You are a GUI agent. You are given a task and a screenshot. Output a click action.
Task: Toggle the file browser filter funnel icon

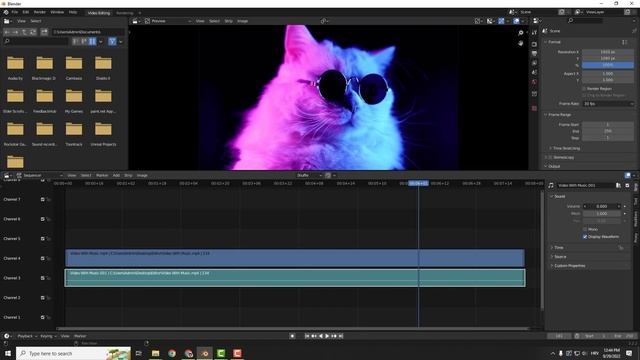(x=112, y=41)
